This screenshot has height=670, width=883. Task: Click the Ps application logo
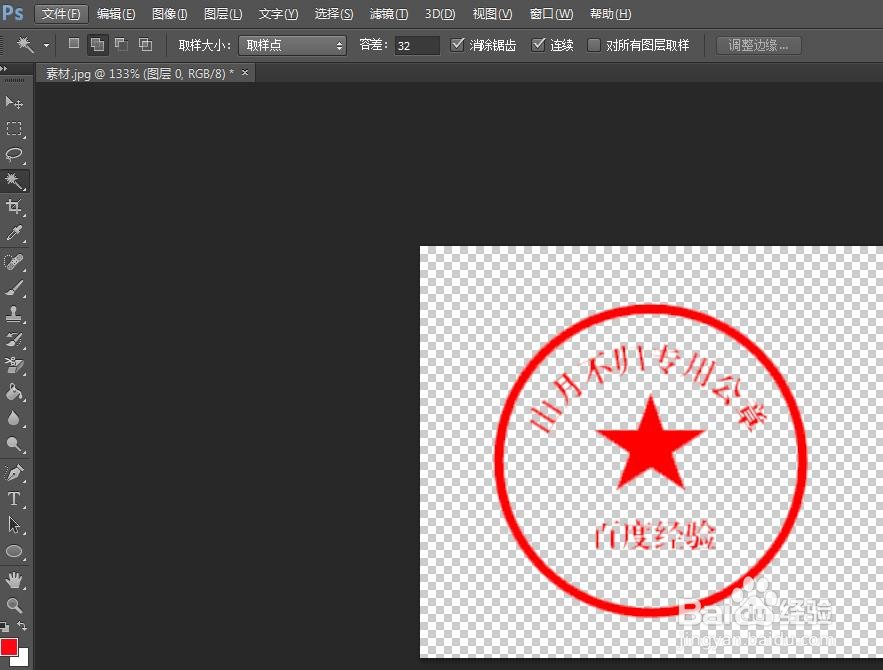coord(12,12)
